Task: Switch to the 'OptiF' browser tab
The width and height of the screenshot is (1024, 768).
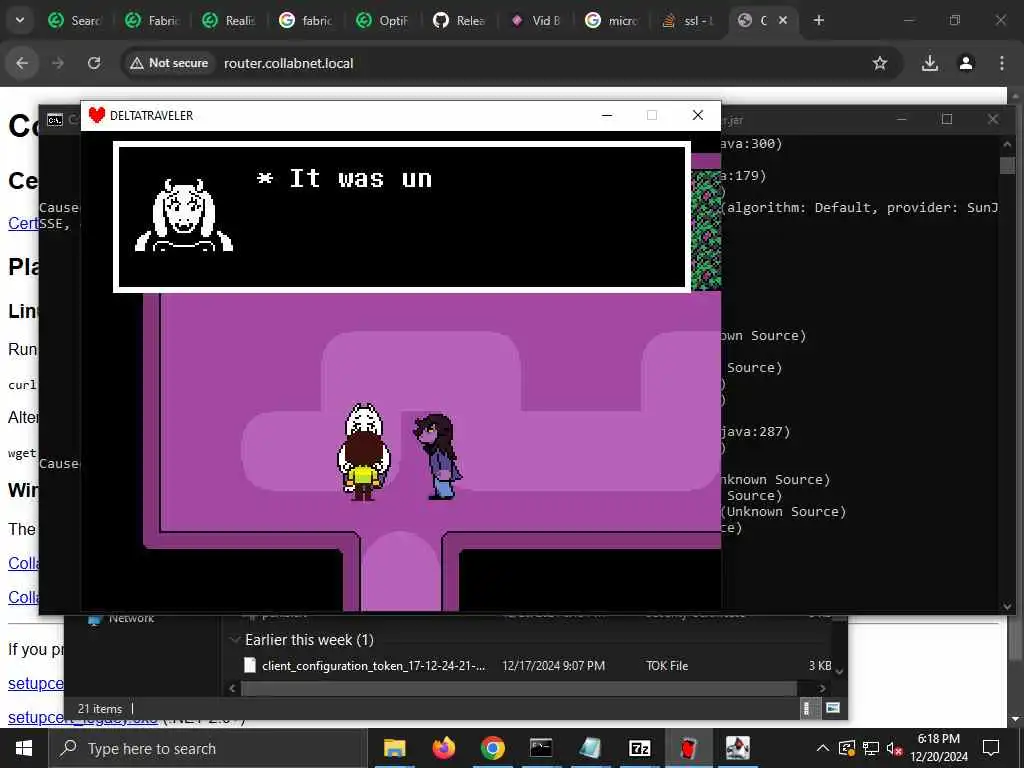Action: (x=383, y=20)
